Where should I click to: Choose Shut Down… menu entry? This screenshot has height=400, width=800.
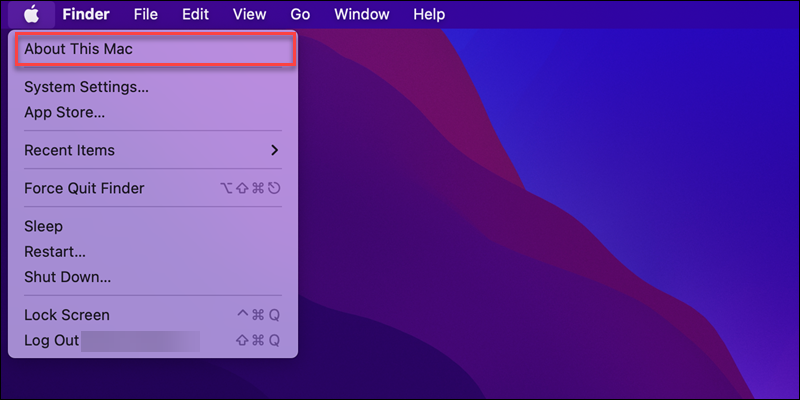click(154, 278)
